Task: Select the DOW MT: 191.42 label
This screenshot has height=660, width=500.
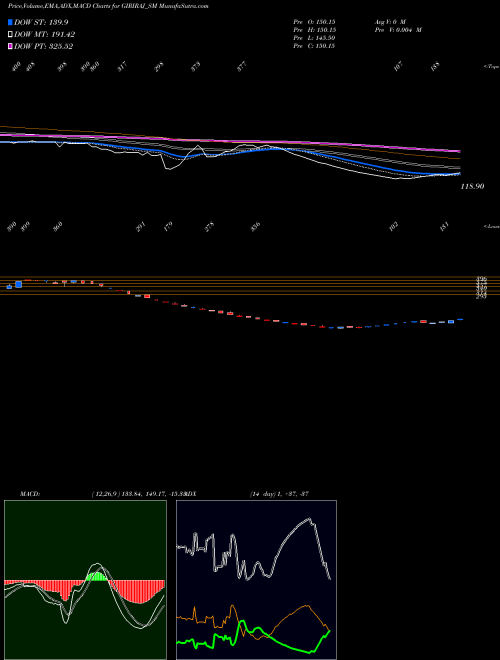Action: tap(45, 35)
